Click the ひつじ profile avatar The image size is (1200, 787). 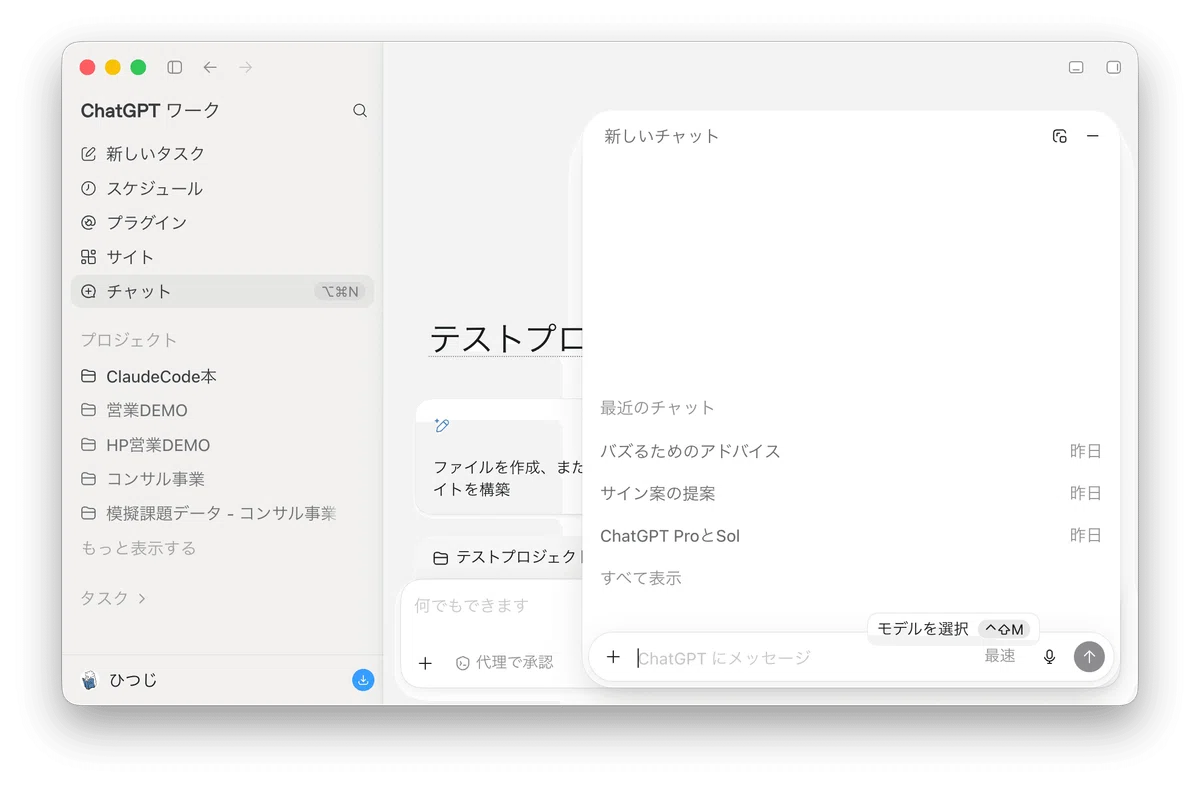point(90,680)
